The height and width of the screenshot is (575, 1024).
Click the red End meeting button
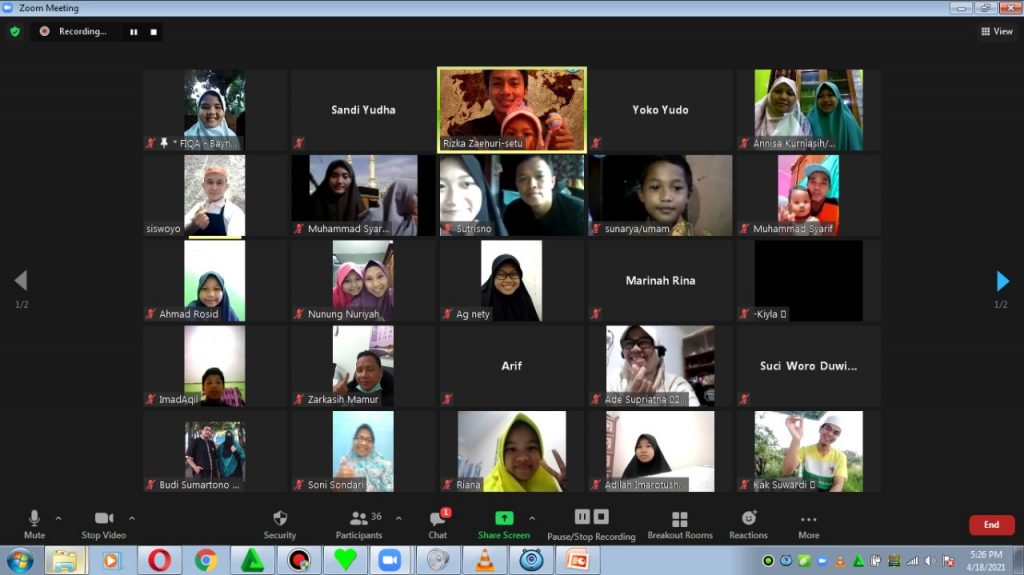point(991,525)
